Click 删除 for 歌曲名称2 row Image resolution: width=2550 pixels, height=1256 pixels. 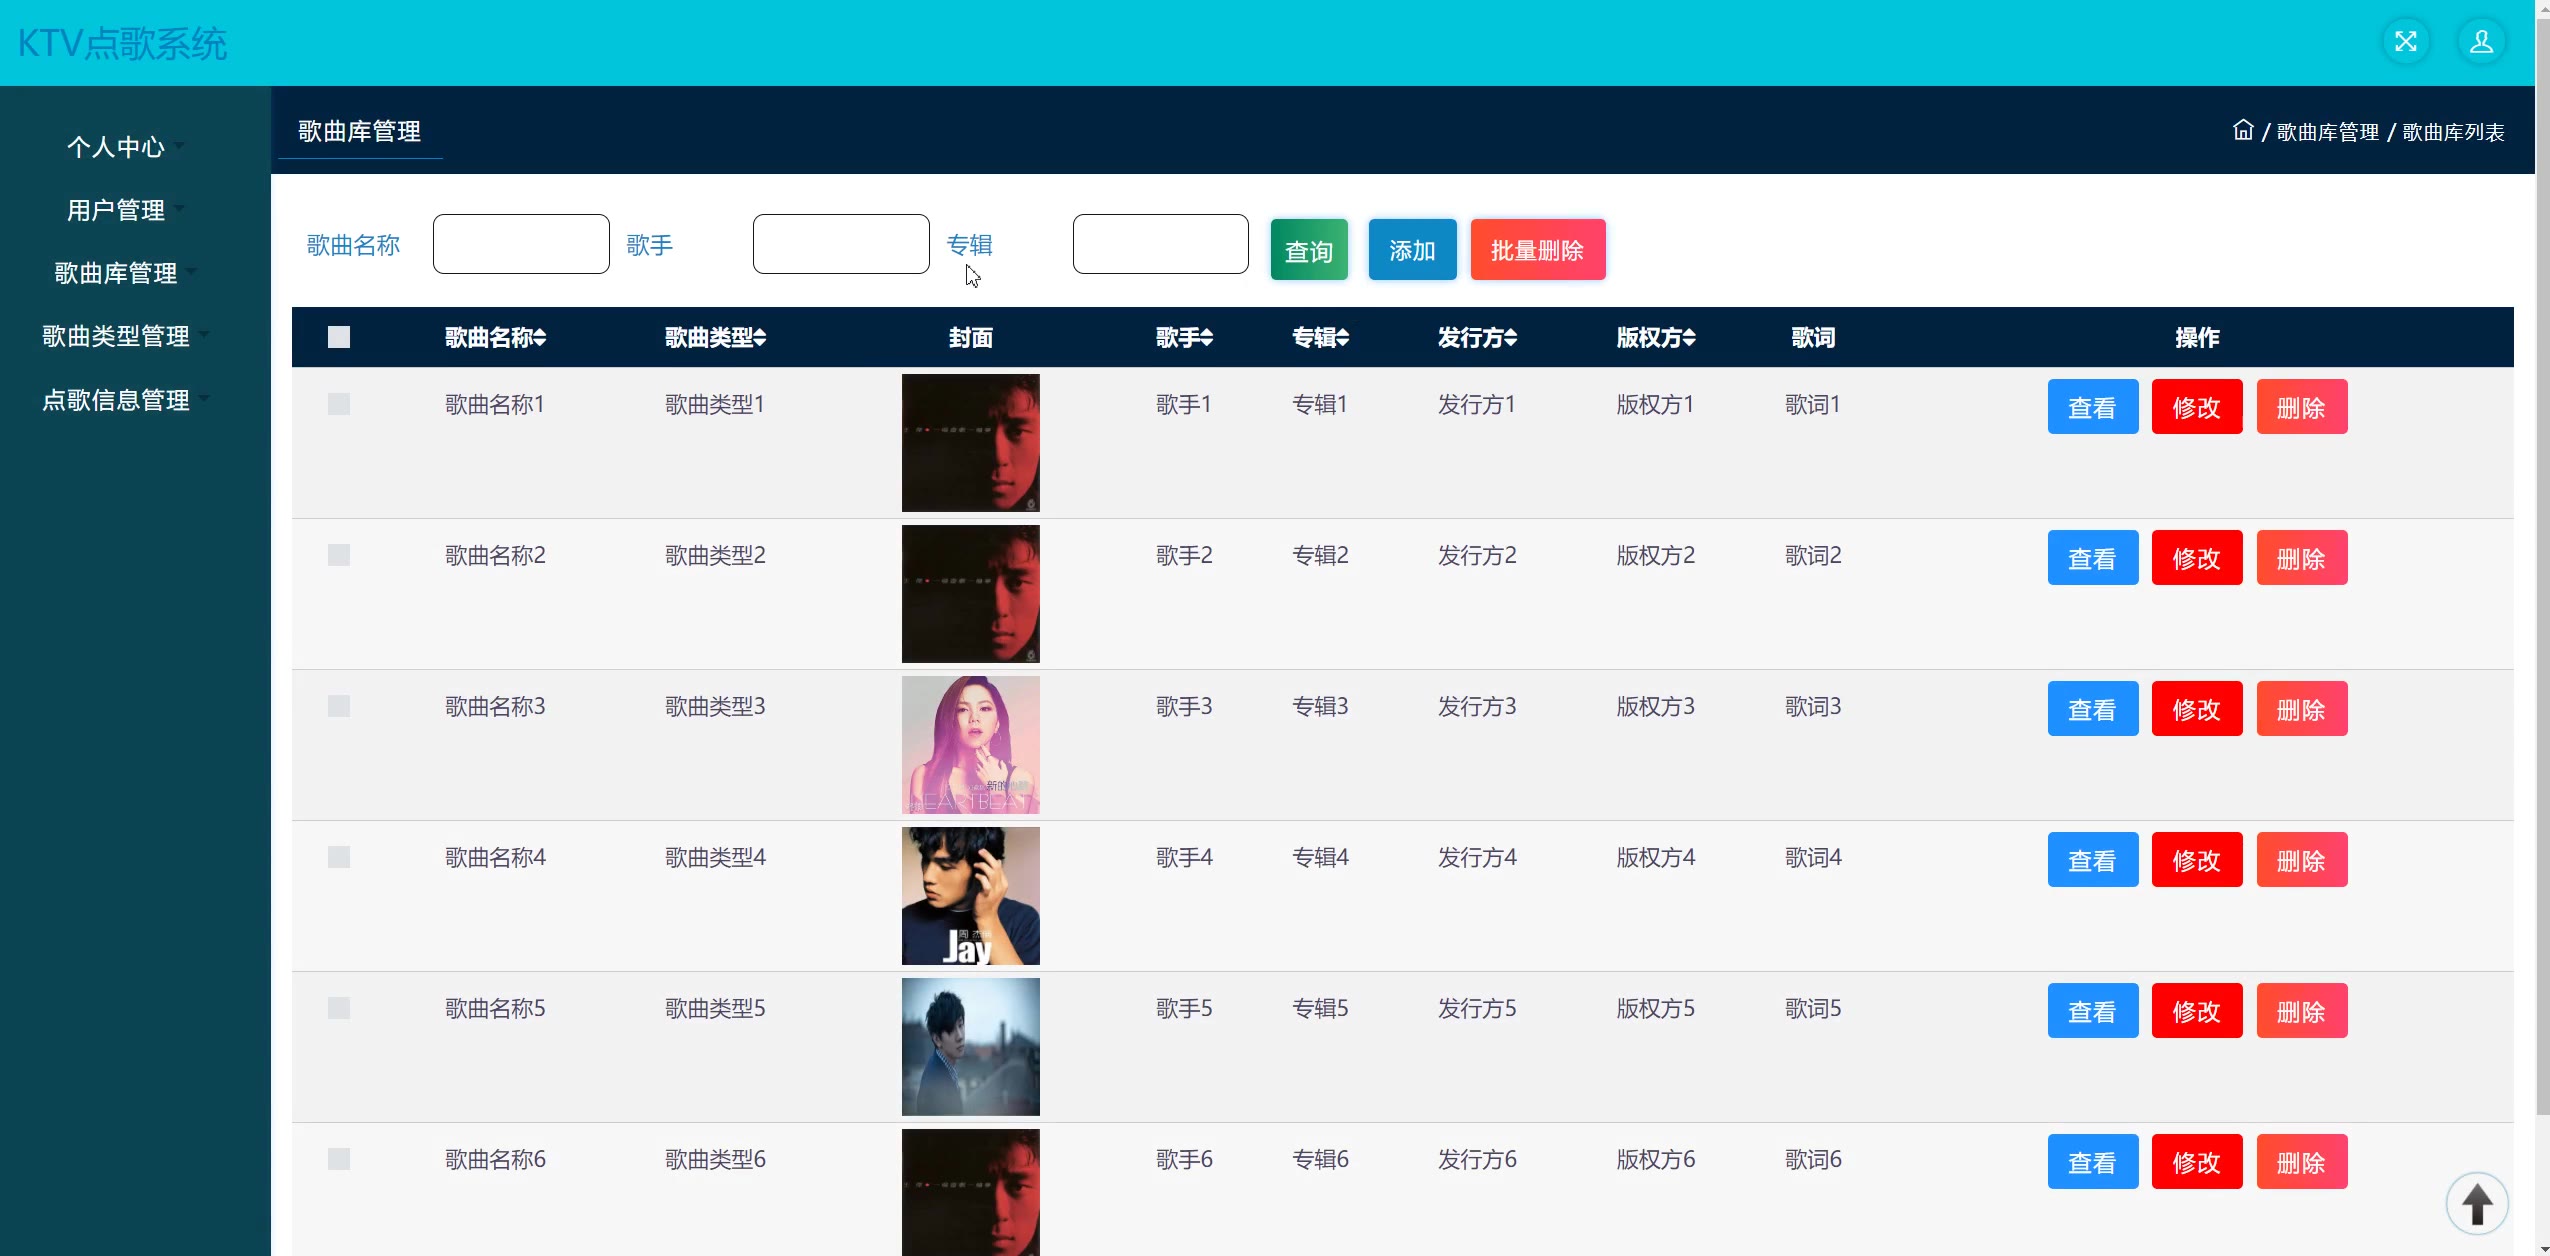2302,558
